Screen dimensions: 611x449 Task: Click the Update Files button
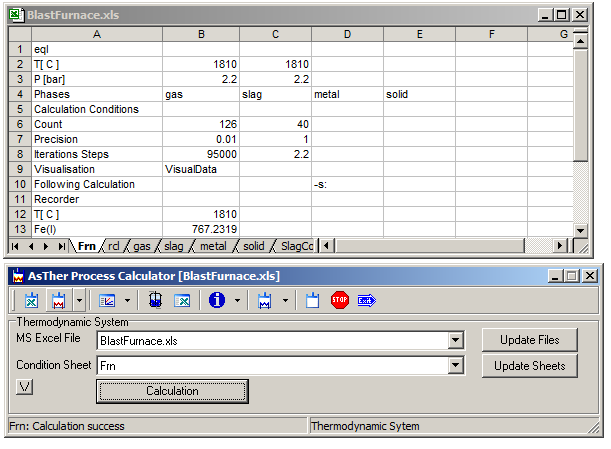click(x=529, y=340)
